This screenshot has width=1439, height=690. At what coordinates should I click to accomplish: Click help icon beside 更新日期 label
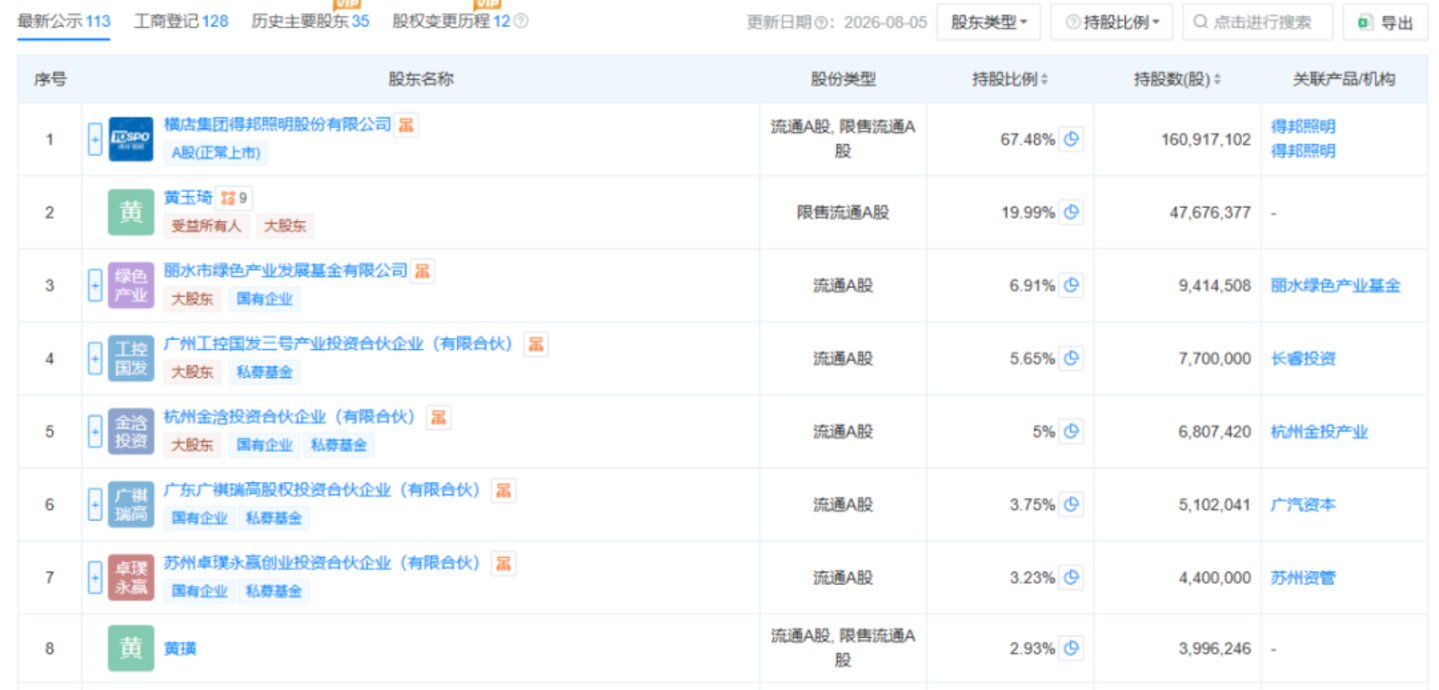coord(822,23)
